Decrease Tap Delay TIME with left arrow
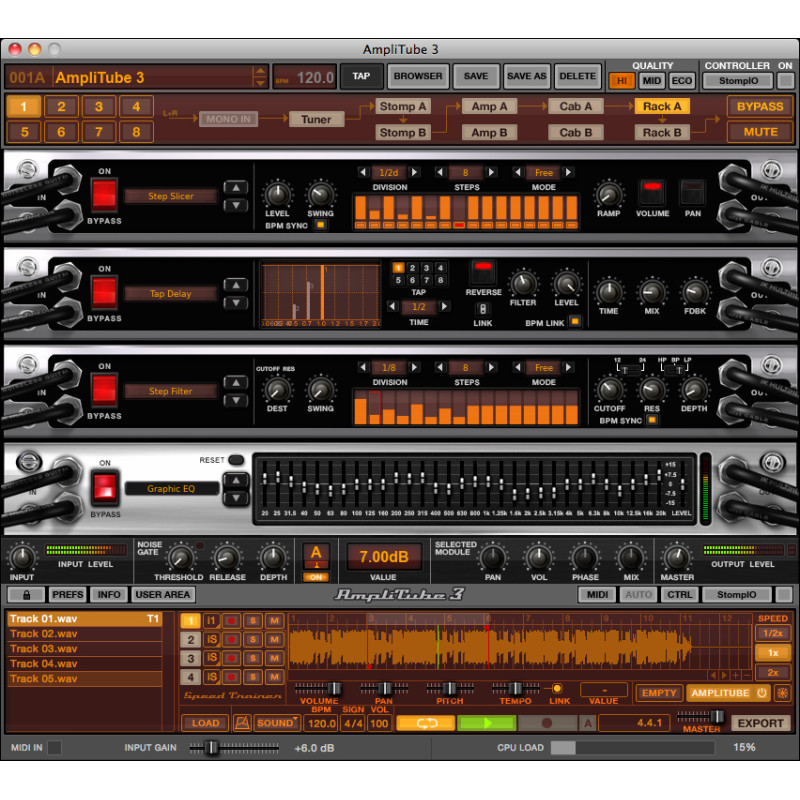This screenshot has height=800, width=800. (x=392, y=306)
